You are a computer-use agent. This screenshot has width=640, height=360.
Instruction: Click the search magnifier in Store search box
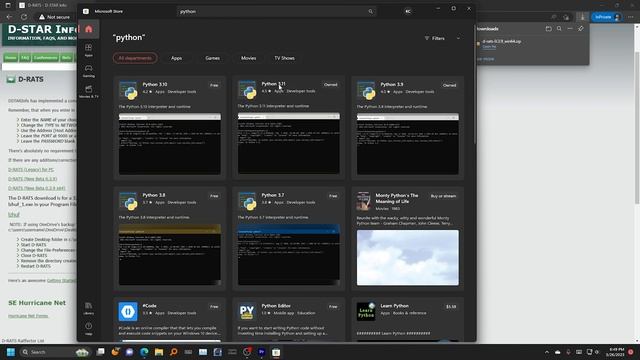(370, 11)
